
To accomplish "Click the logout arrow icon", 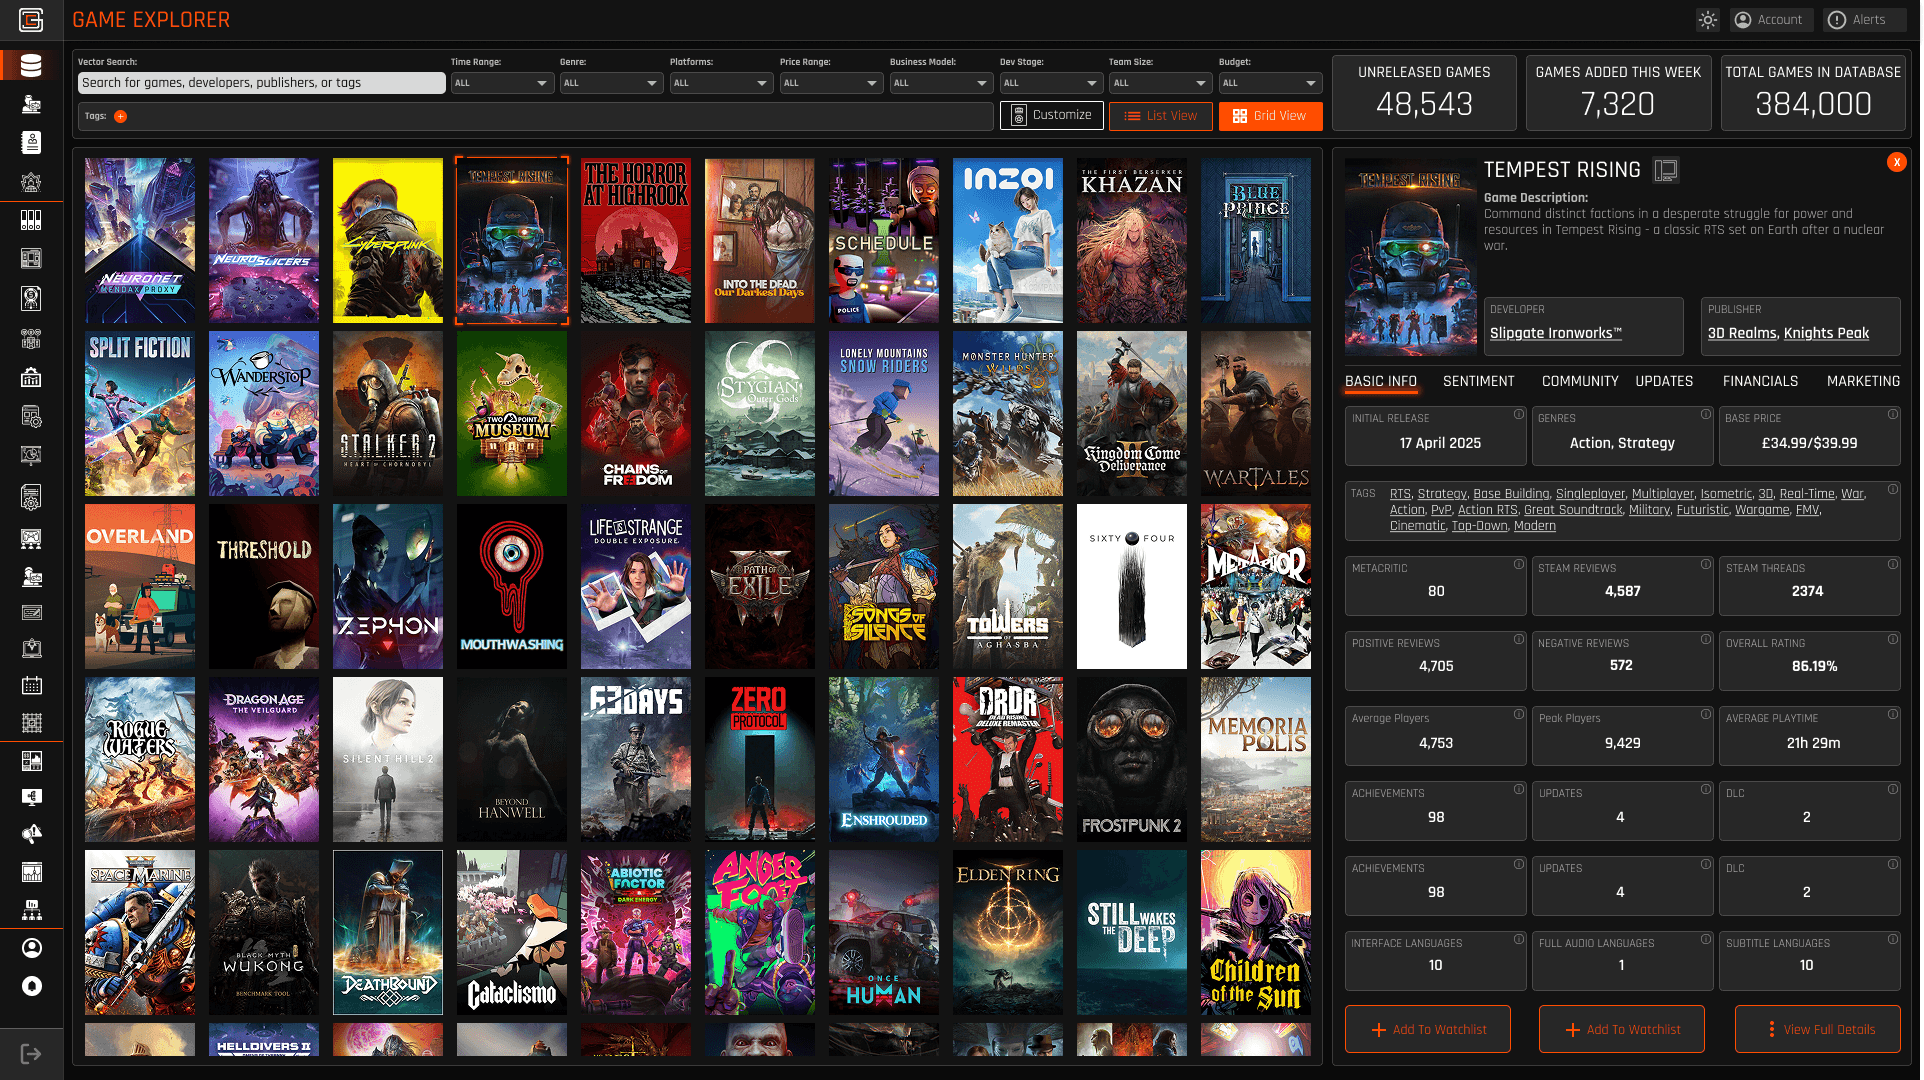I will (31, 1054).
